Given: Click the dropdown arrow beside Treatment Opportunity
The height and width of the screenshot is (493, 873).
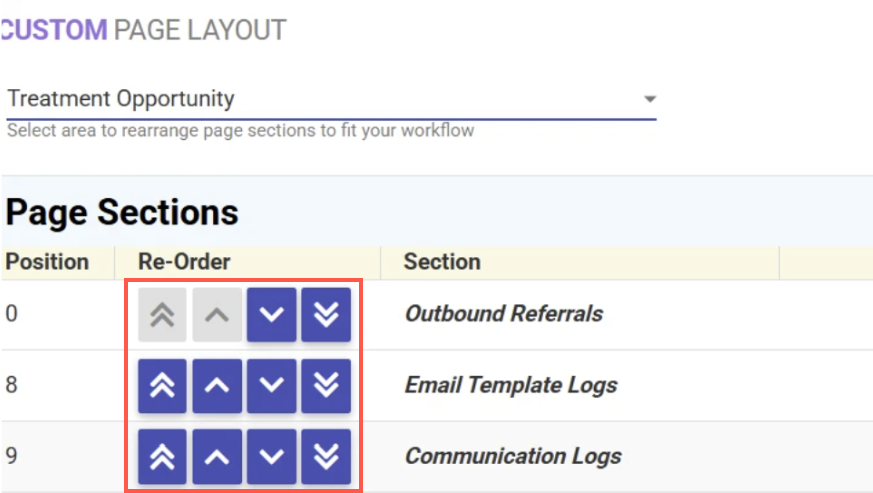Looking at the screenshot, I should coord(650,99).
